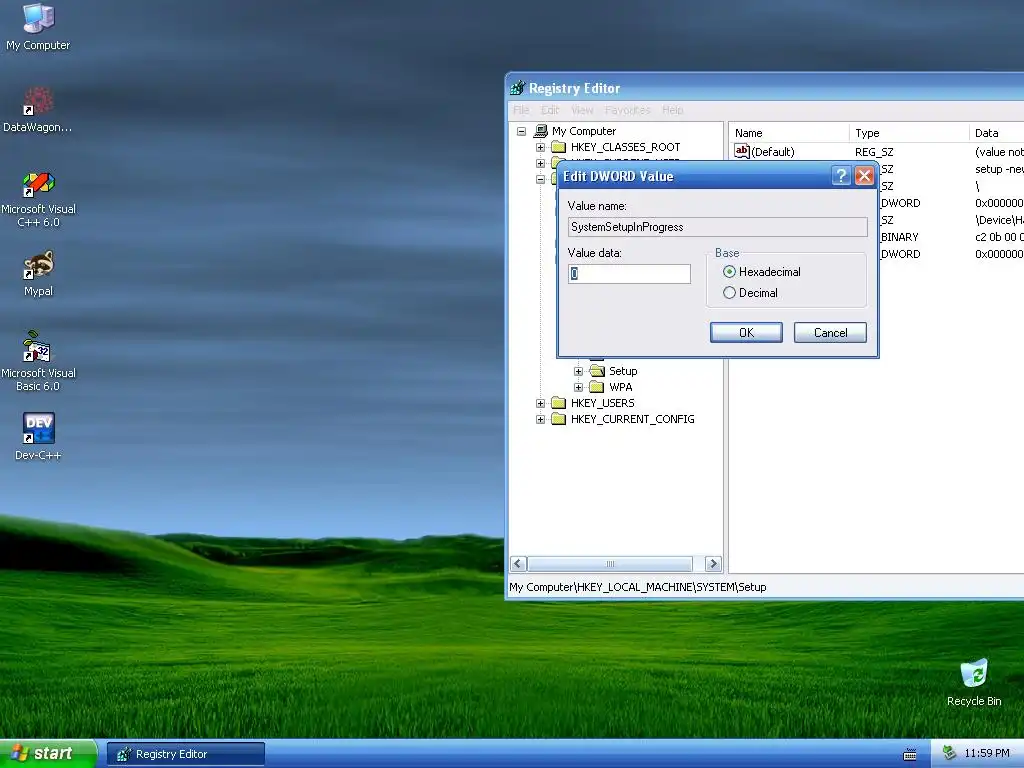Click the Registry Editor taskbar button

click(185, 754)
